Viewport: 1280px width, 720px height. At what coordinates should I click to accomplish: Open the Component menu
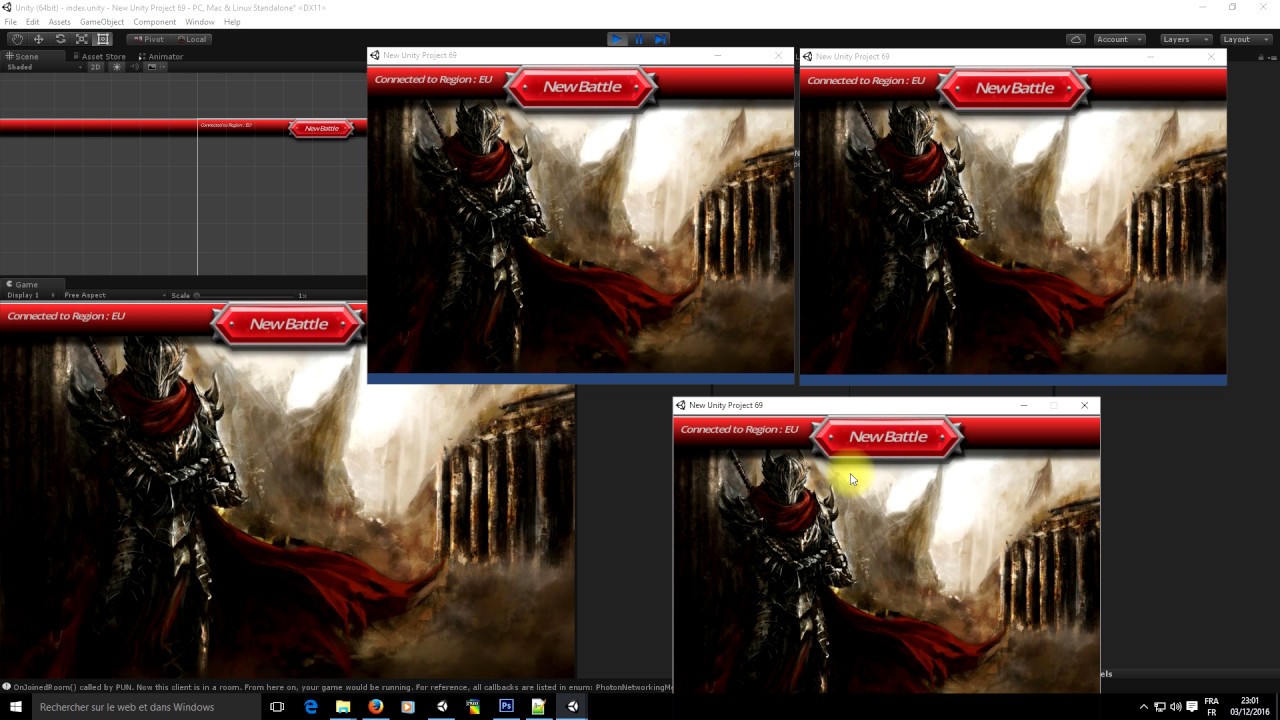tap(155, 22)
